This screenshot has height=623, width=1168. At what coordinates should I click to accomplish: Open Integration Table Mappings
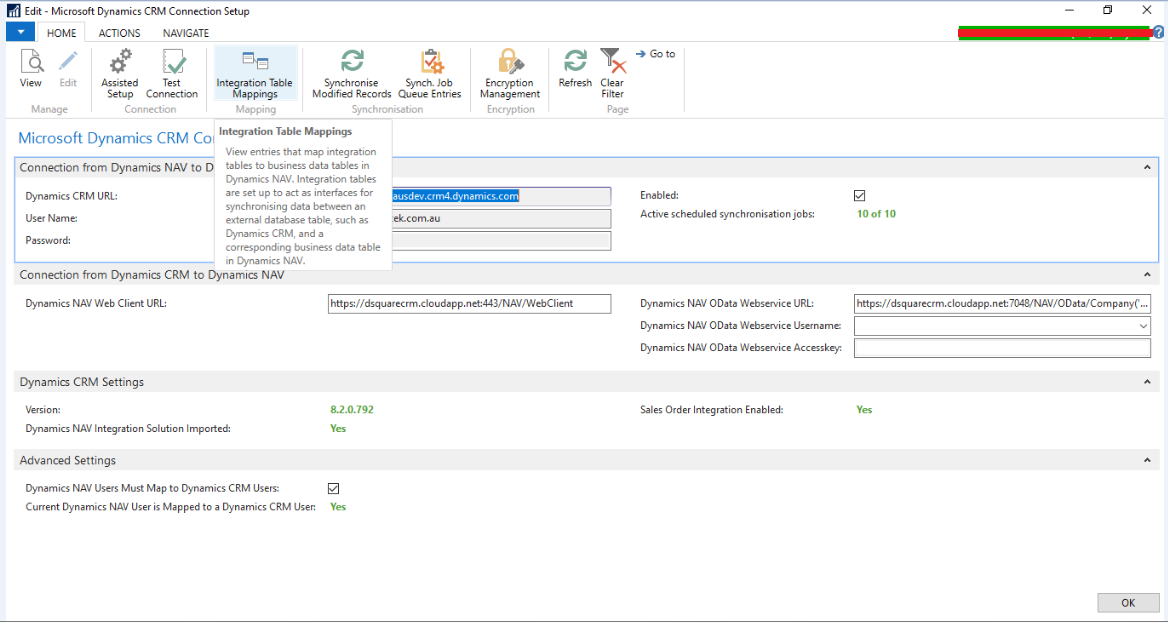tap(255, 75)
